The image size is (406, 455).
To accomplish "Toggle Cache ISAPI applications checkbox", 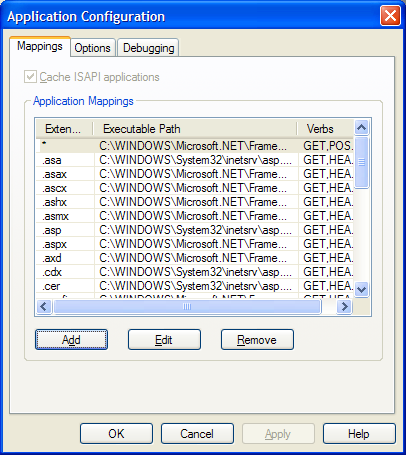I will (x=30, y=77).
